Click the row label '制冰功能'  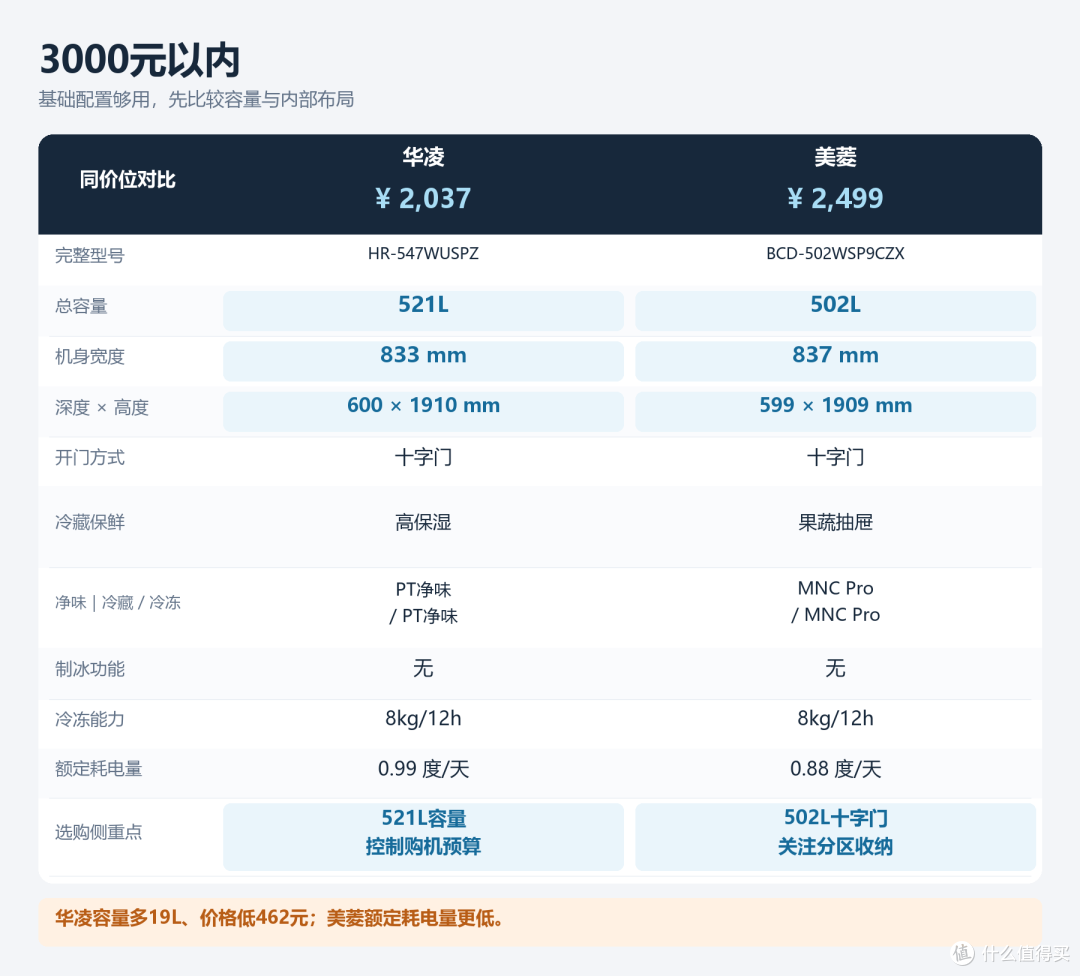(90, 669)
